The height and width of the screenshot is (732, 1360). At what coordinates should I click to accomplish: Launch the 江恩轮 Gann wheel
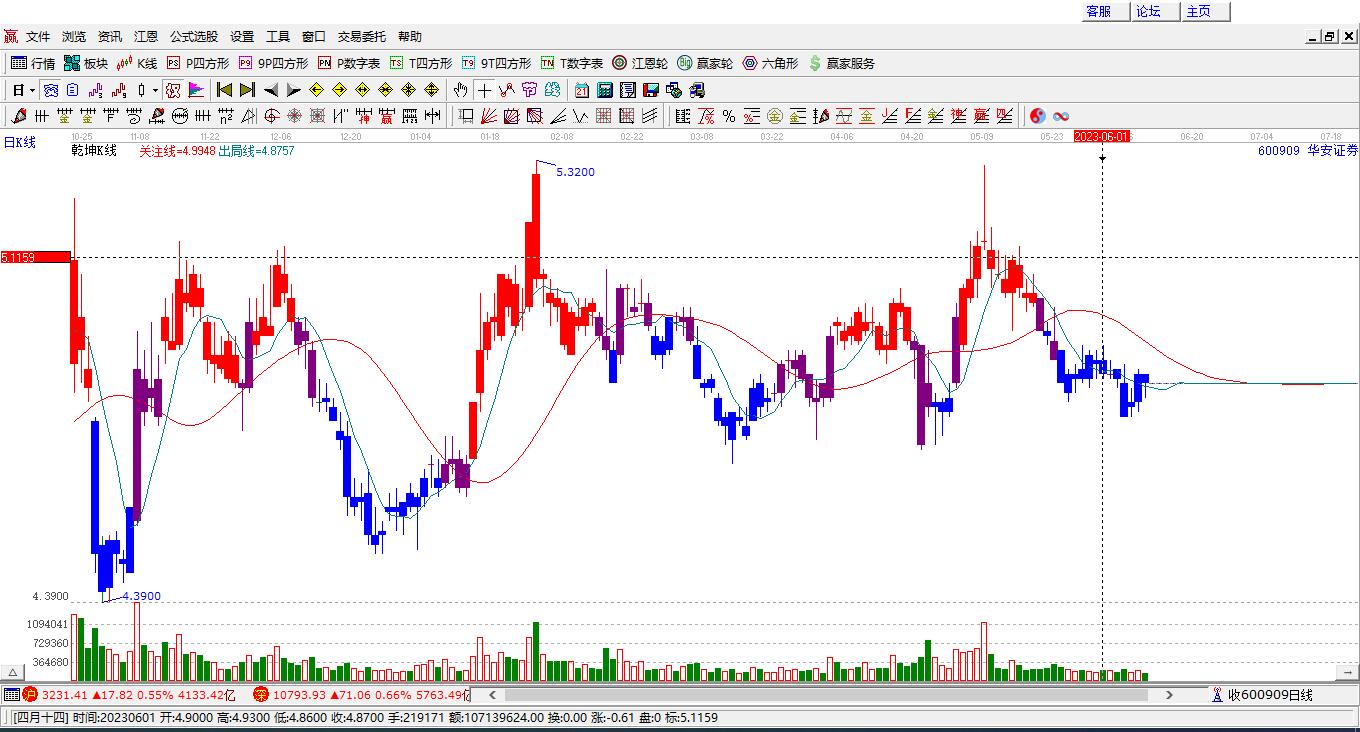(x=640, y=63)
